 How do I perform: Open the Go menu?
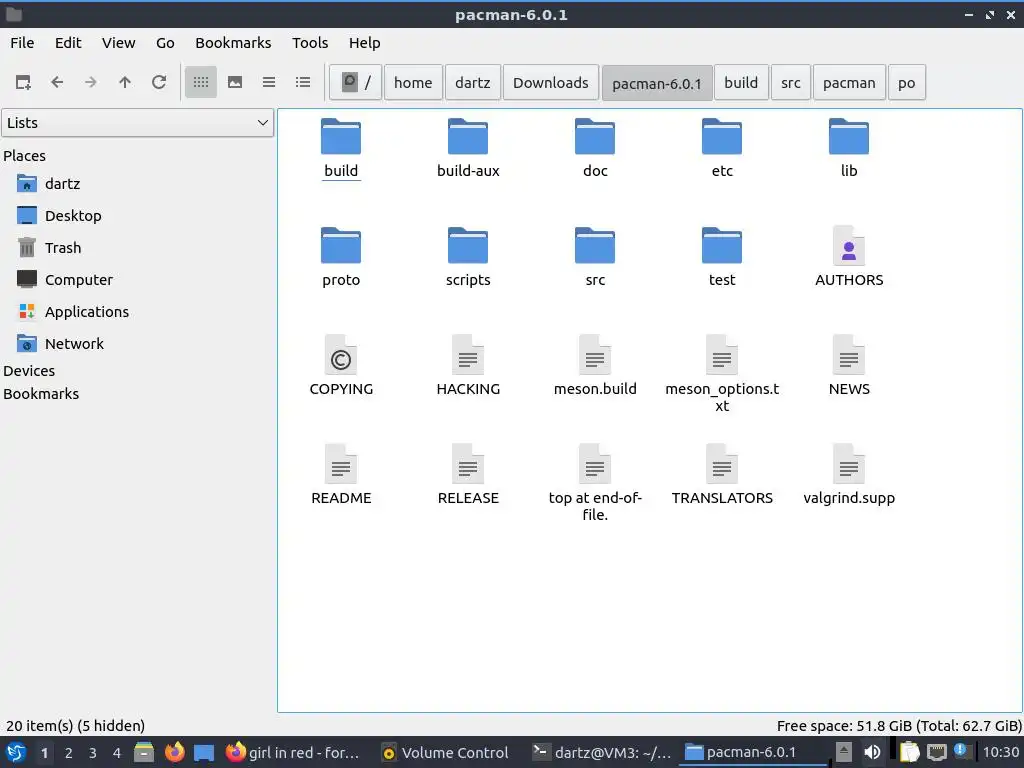[x=165, y=42]
